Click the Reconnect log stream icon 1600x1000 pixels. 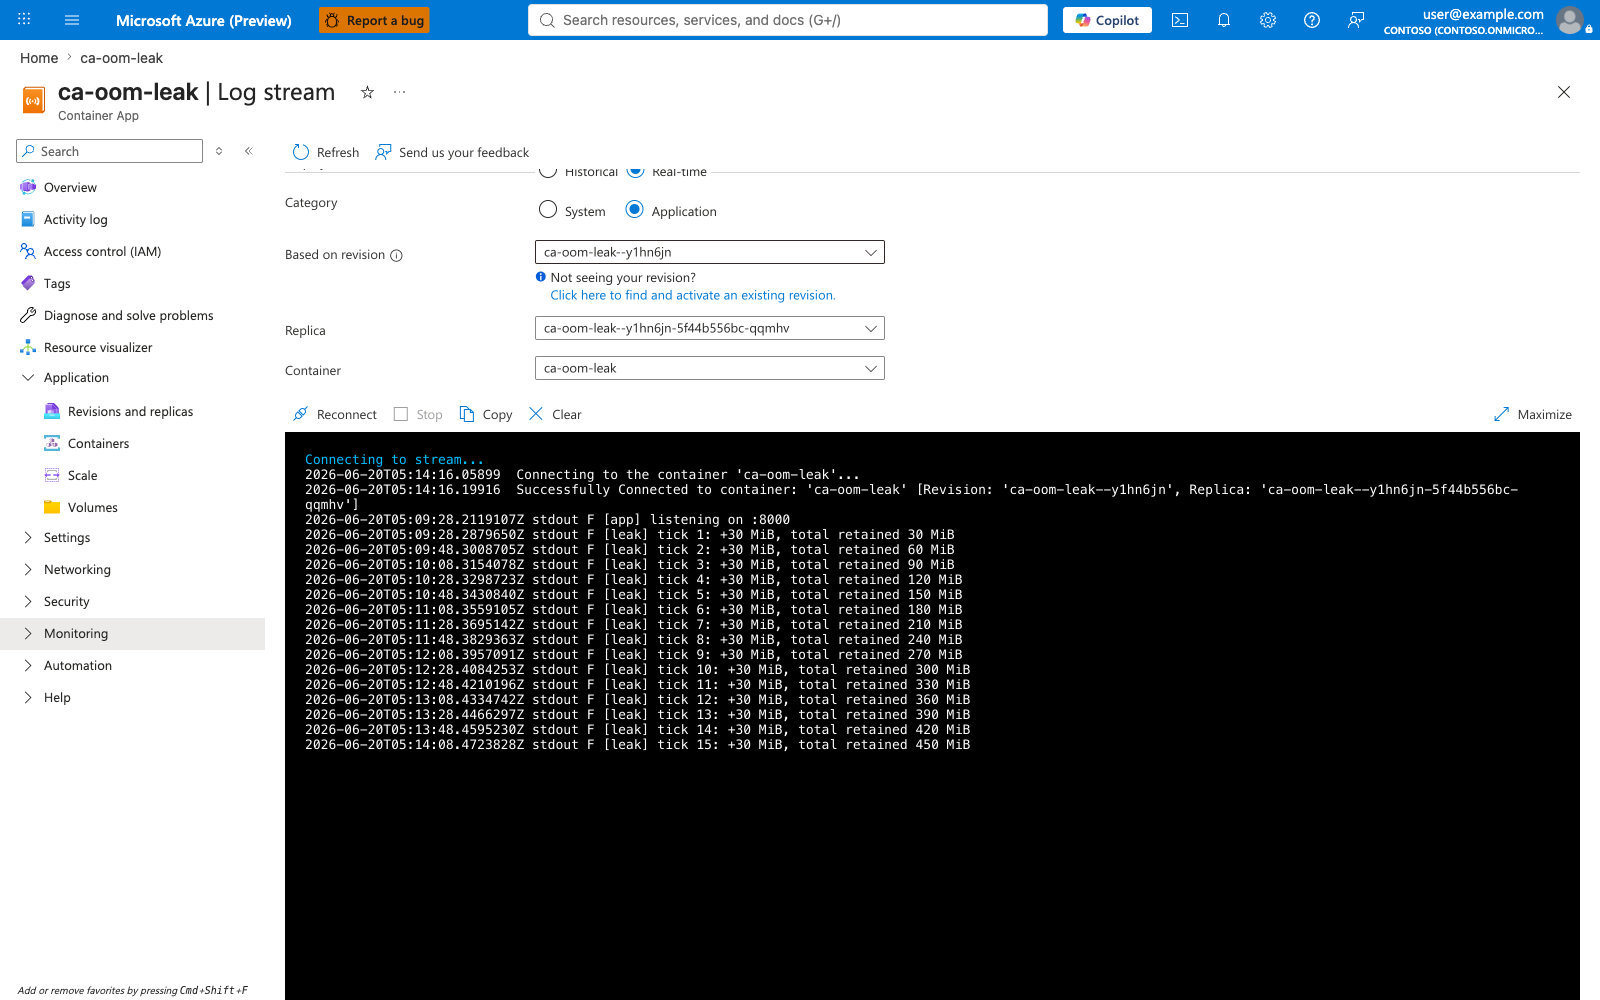(300, 414)
